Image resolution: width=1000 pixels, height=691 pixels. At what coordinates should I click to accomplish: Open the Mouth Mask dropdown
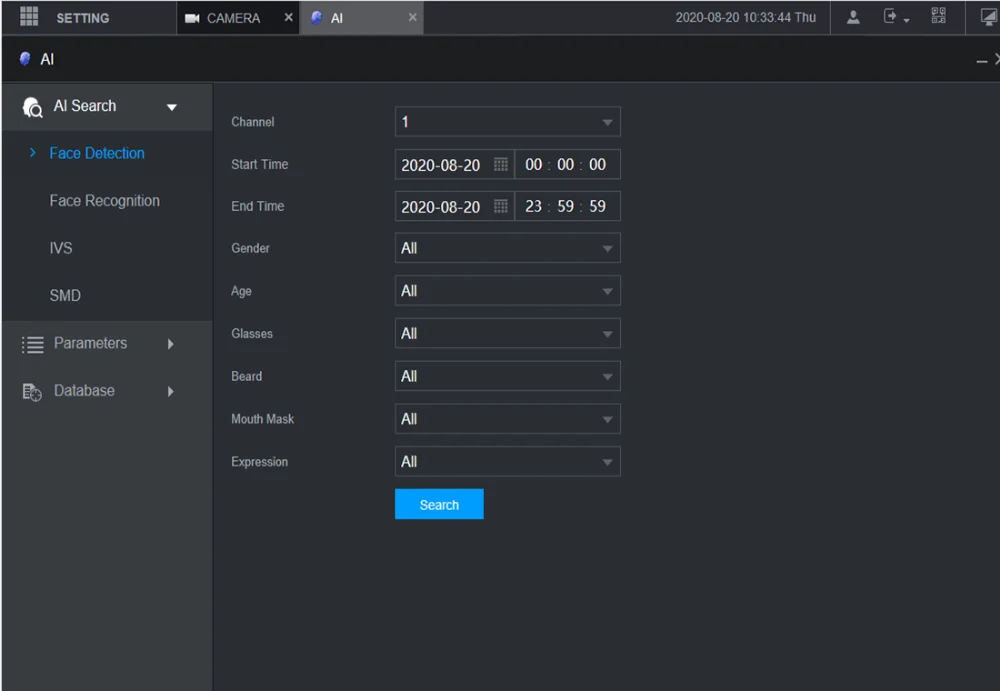click(x=508, y=419)
